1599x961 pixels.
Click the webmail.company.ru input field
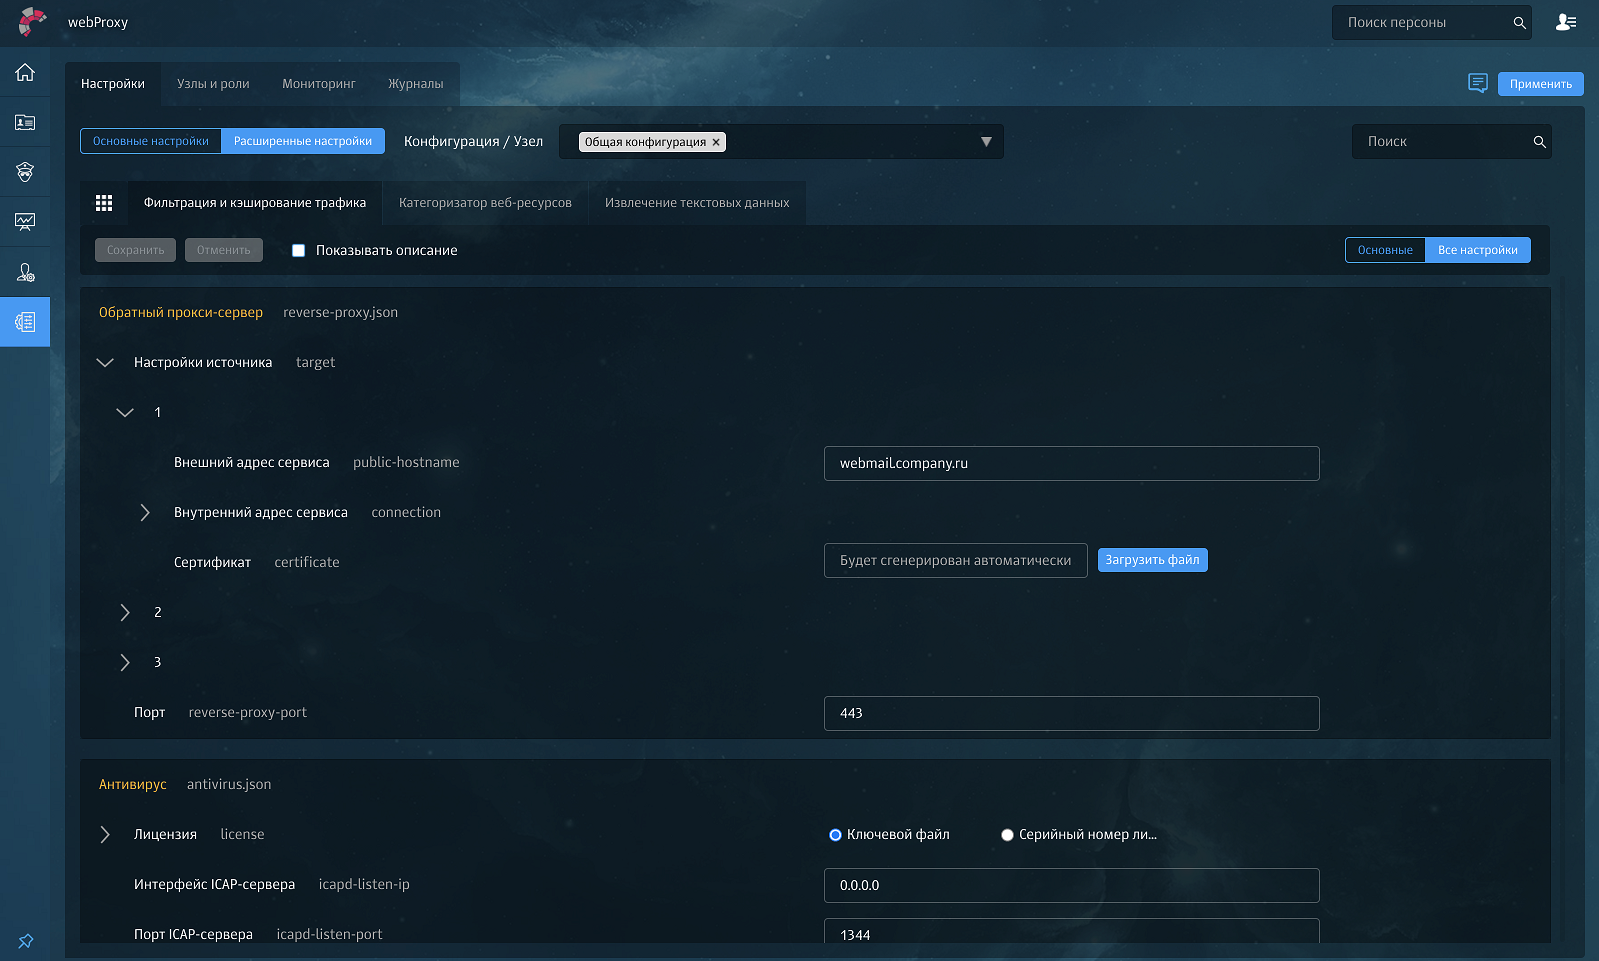(x=1071, y=463)
